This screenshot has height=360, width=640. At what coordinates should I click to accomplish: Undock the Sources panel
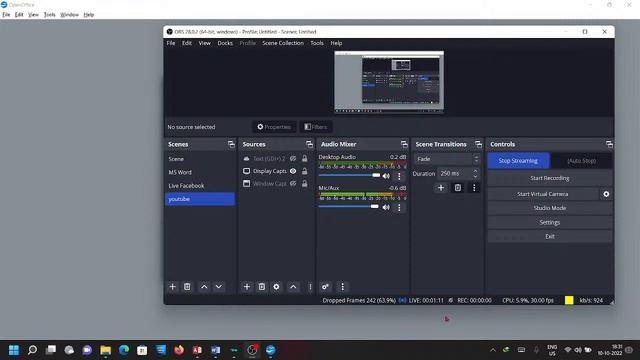309,144
